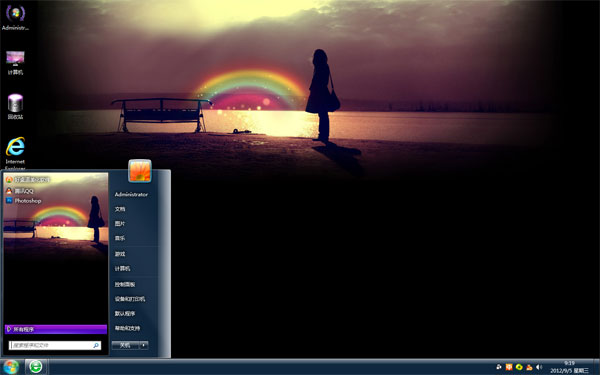Expand 所有程序 all programs list
This screenshot has width=600, height=375.
tap(56, 329)
